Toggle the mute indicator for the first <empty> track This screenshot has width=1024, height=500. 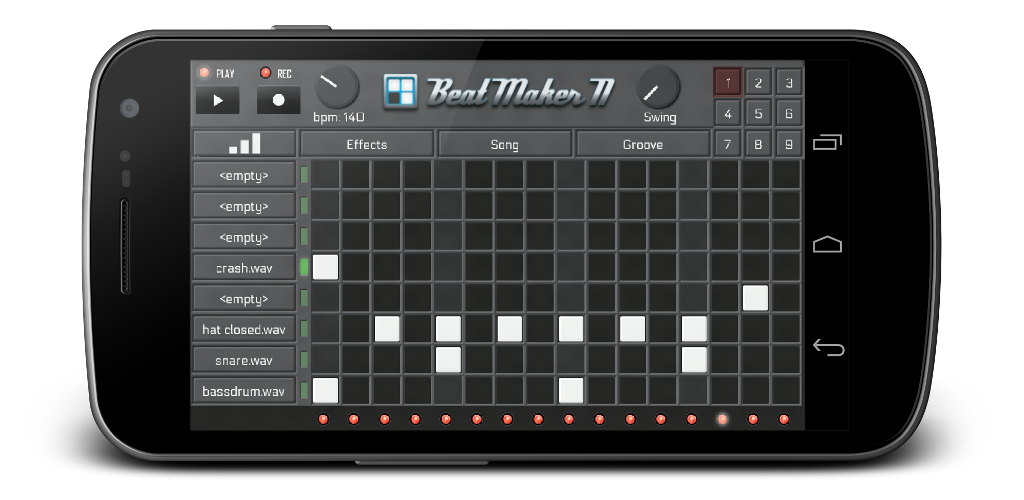tap(304, 176)
